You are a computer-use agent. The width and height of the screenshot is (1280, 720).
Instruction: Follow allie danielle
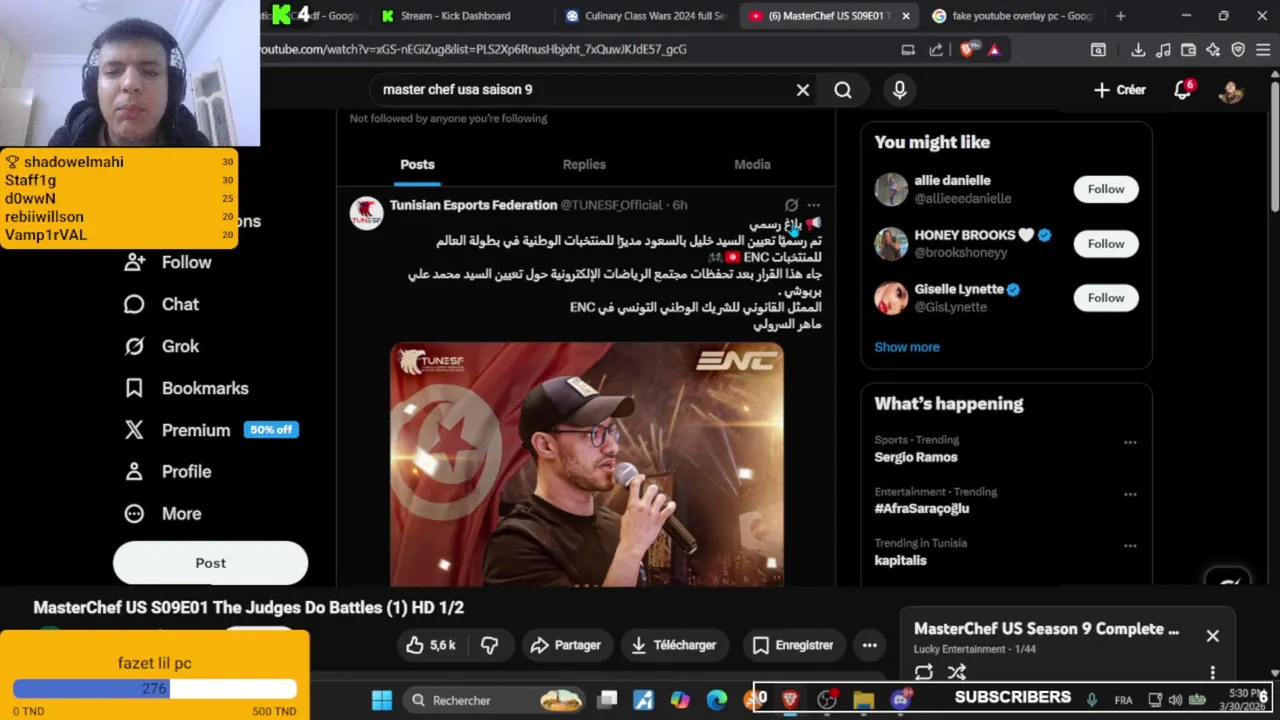coord(1106,189)
